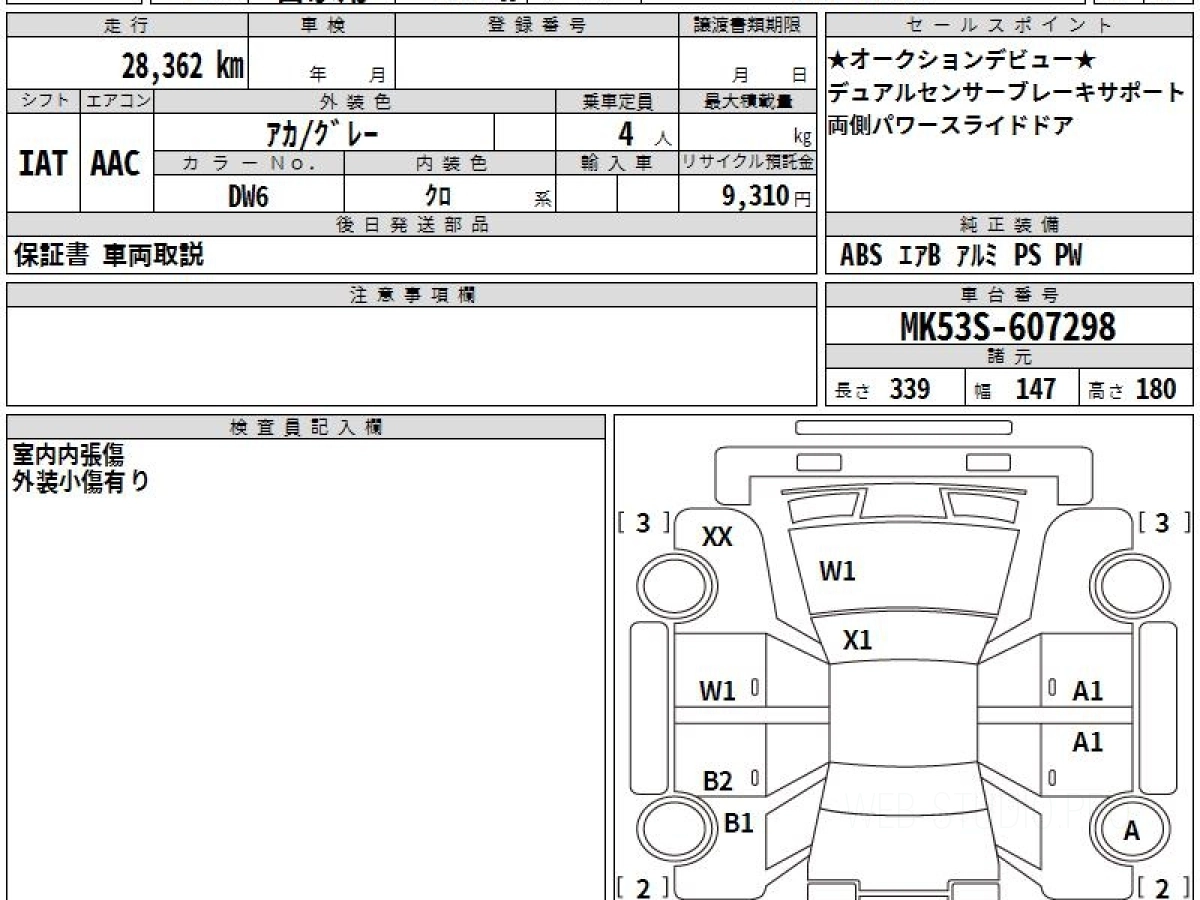Click B2 mark on left rear door
1200x900 pixels.
718,782
